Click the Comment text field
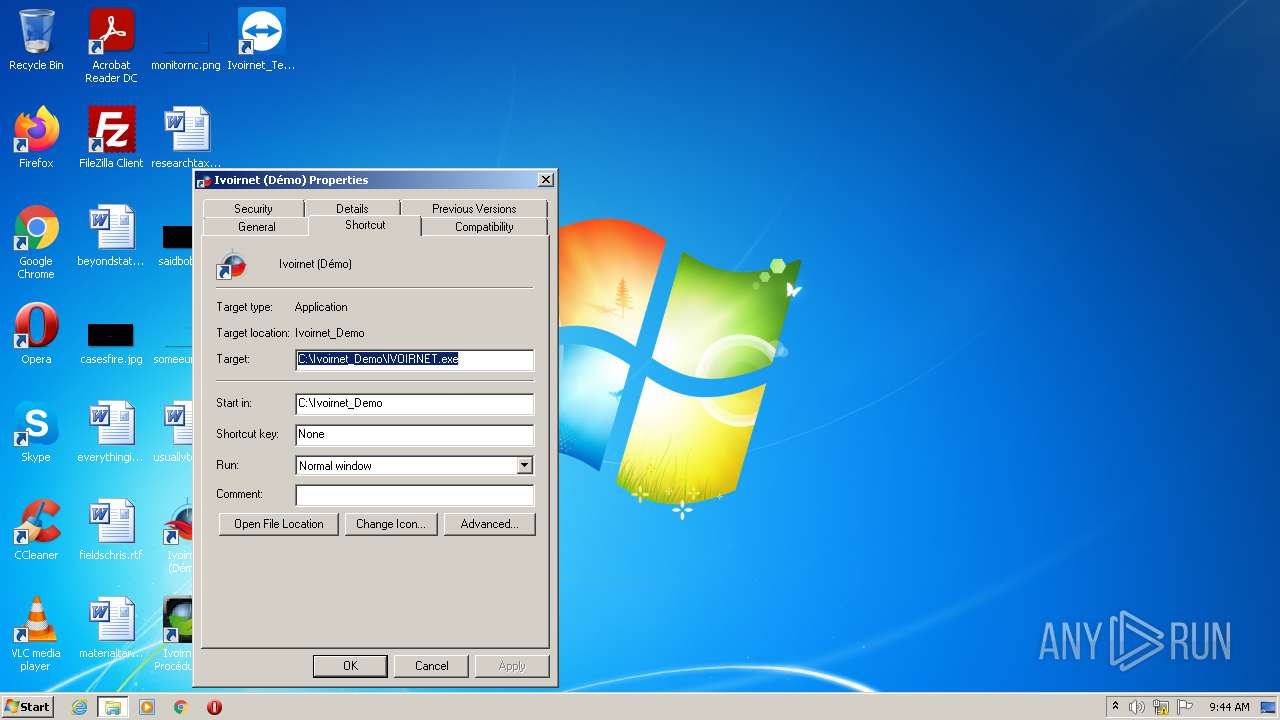Image resolution: width=1280 pixels, height=720 pixels. click(415, 495)
